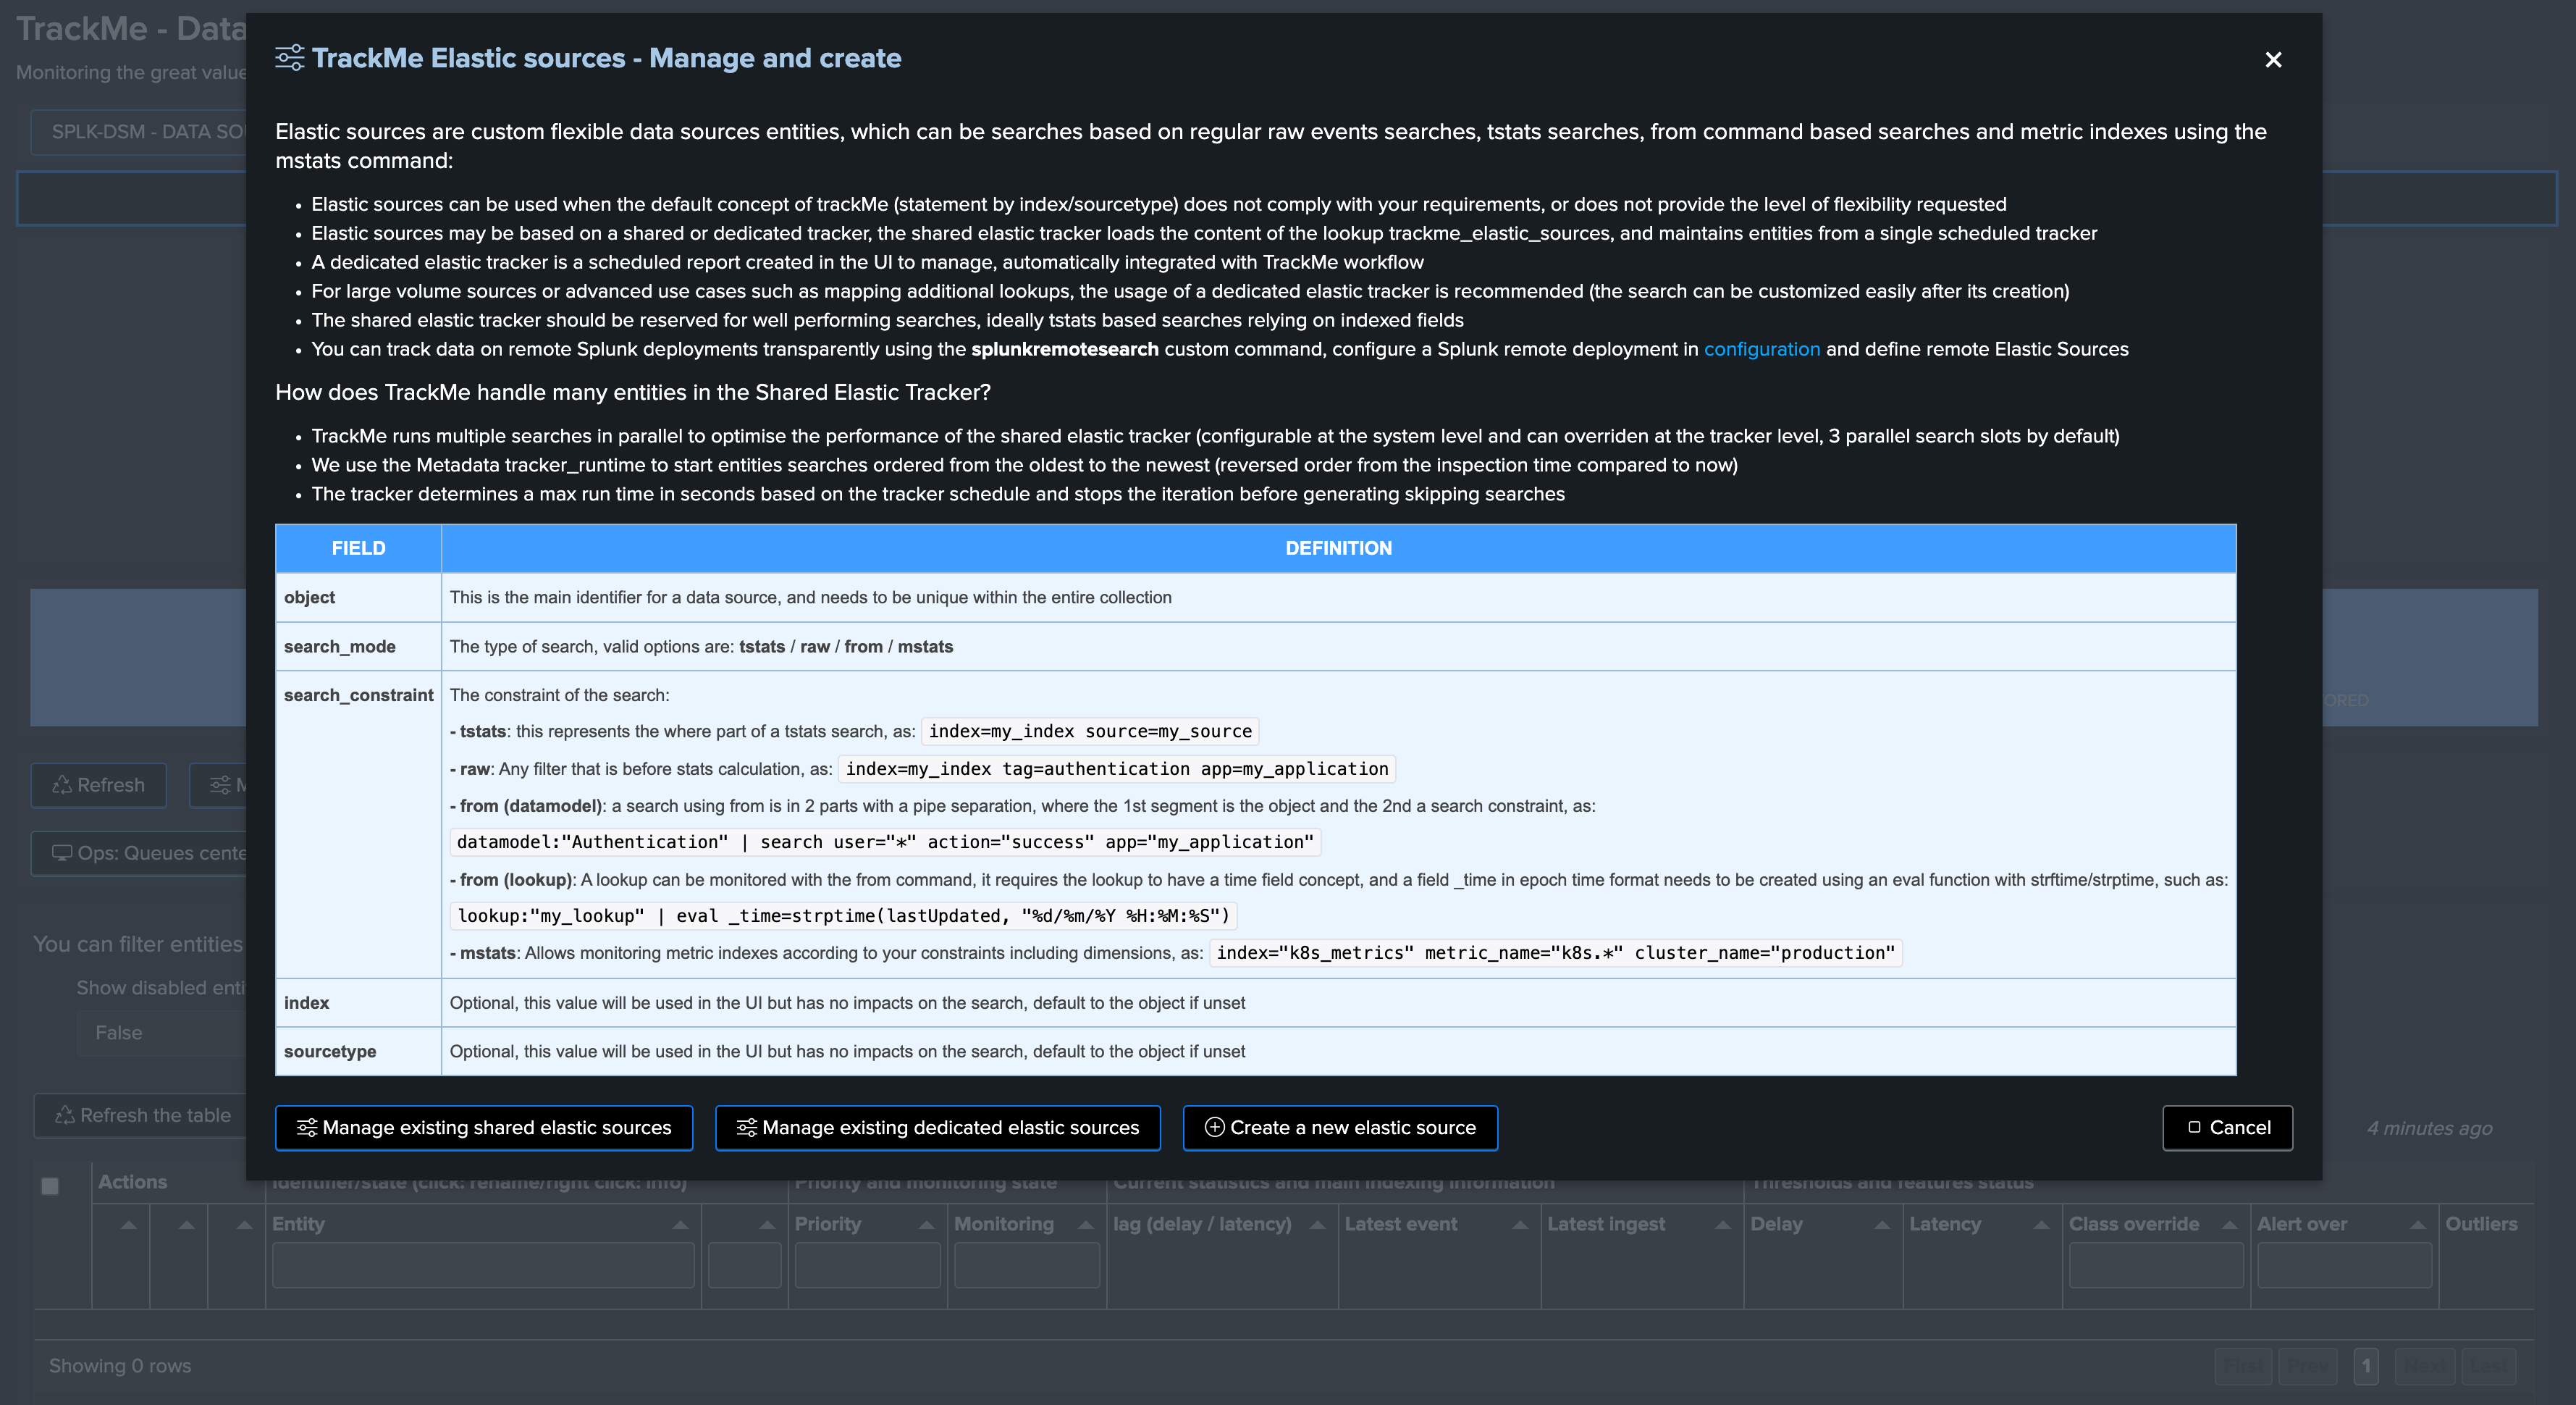The width and height of the screenshot is (2576, 1405).
Task: Click the 'index' field cell
Action: [358, 1002]
